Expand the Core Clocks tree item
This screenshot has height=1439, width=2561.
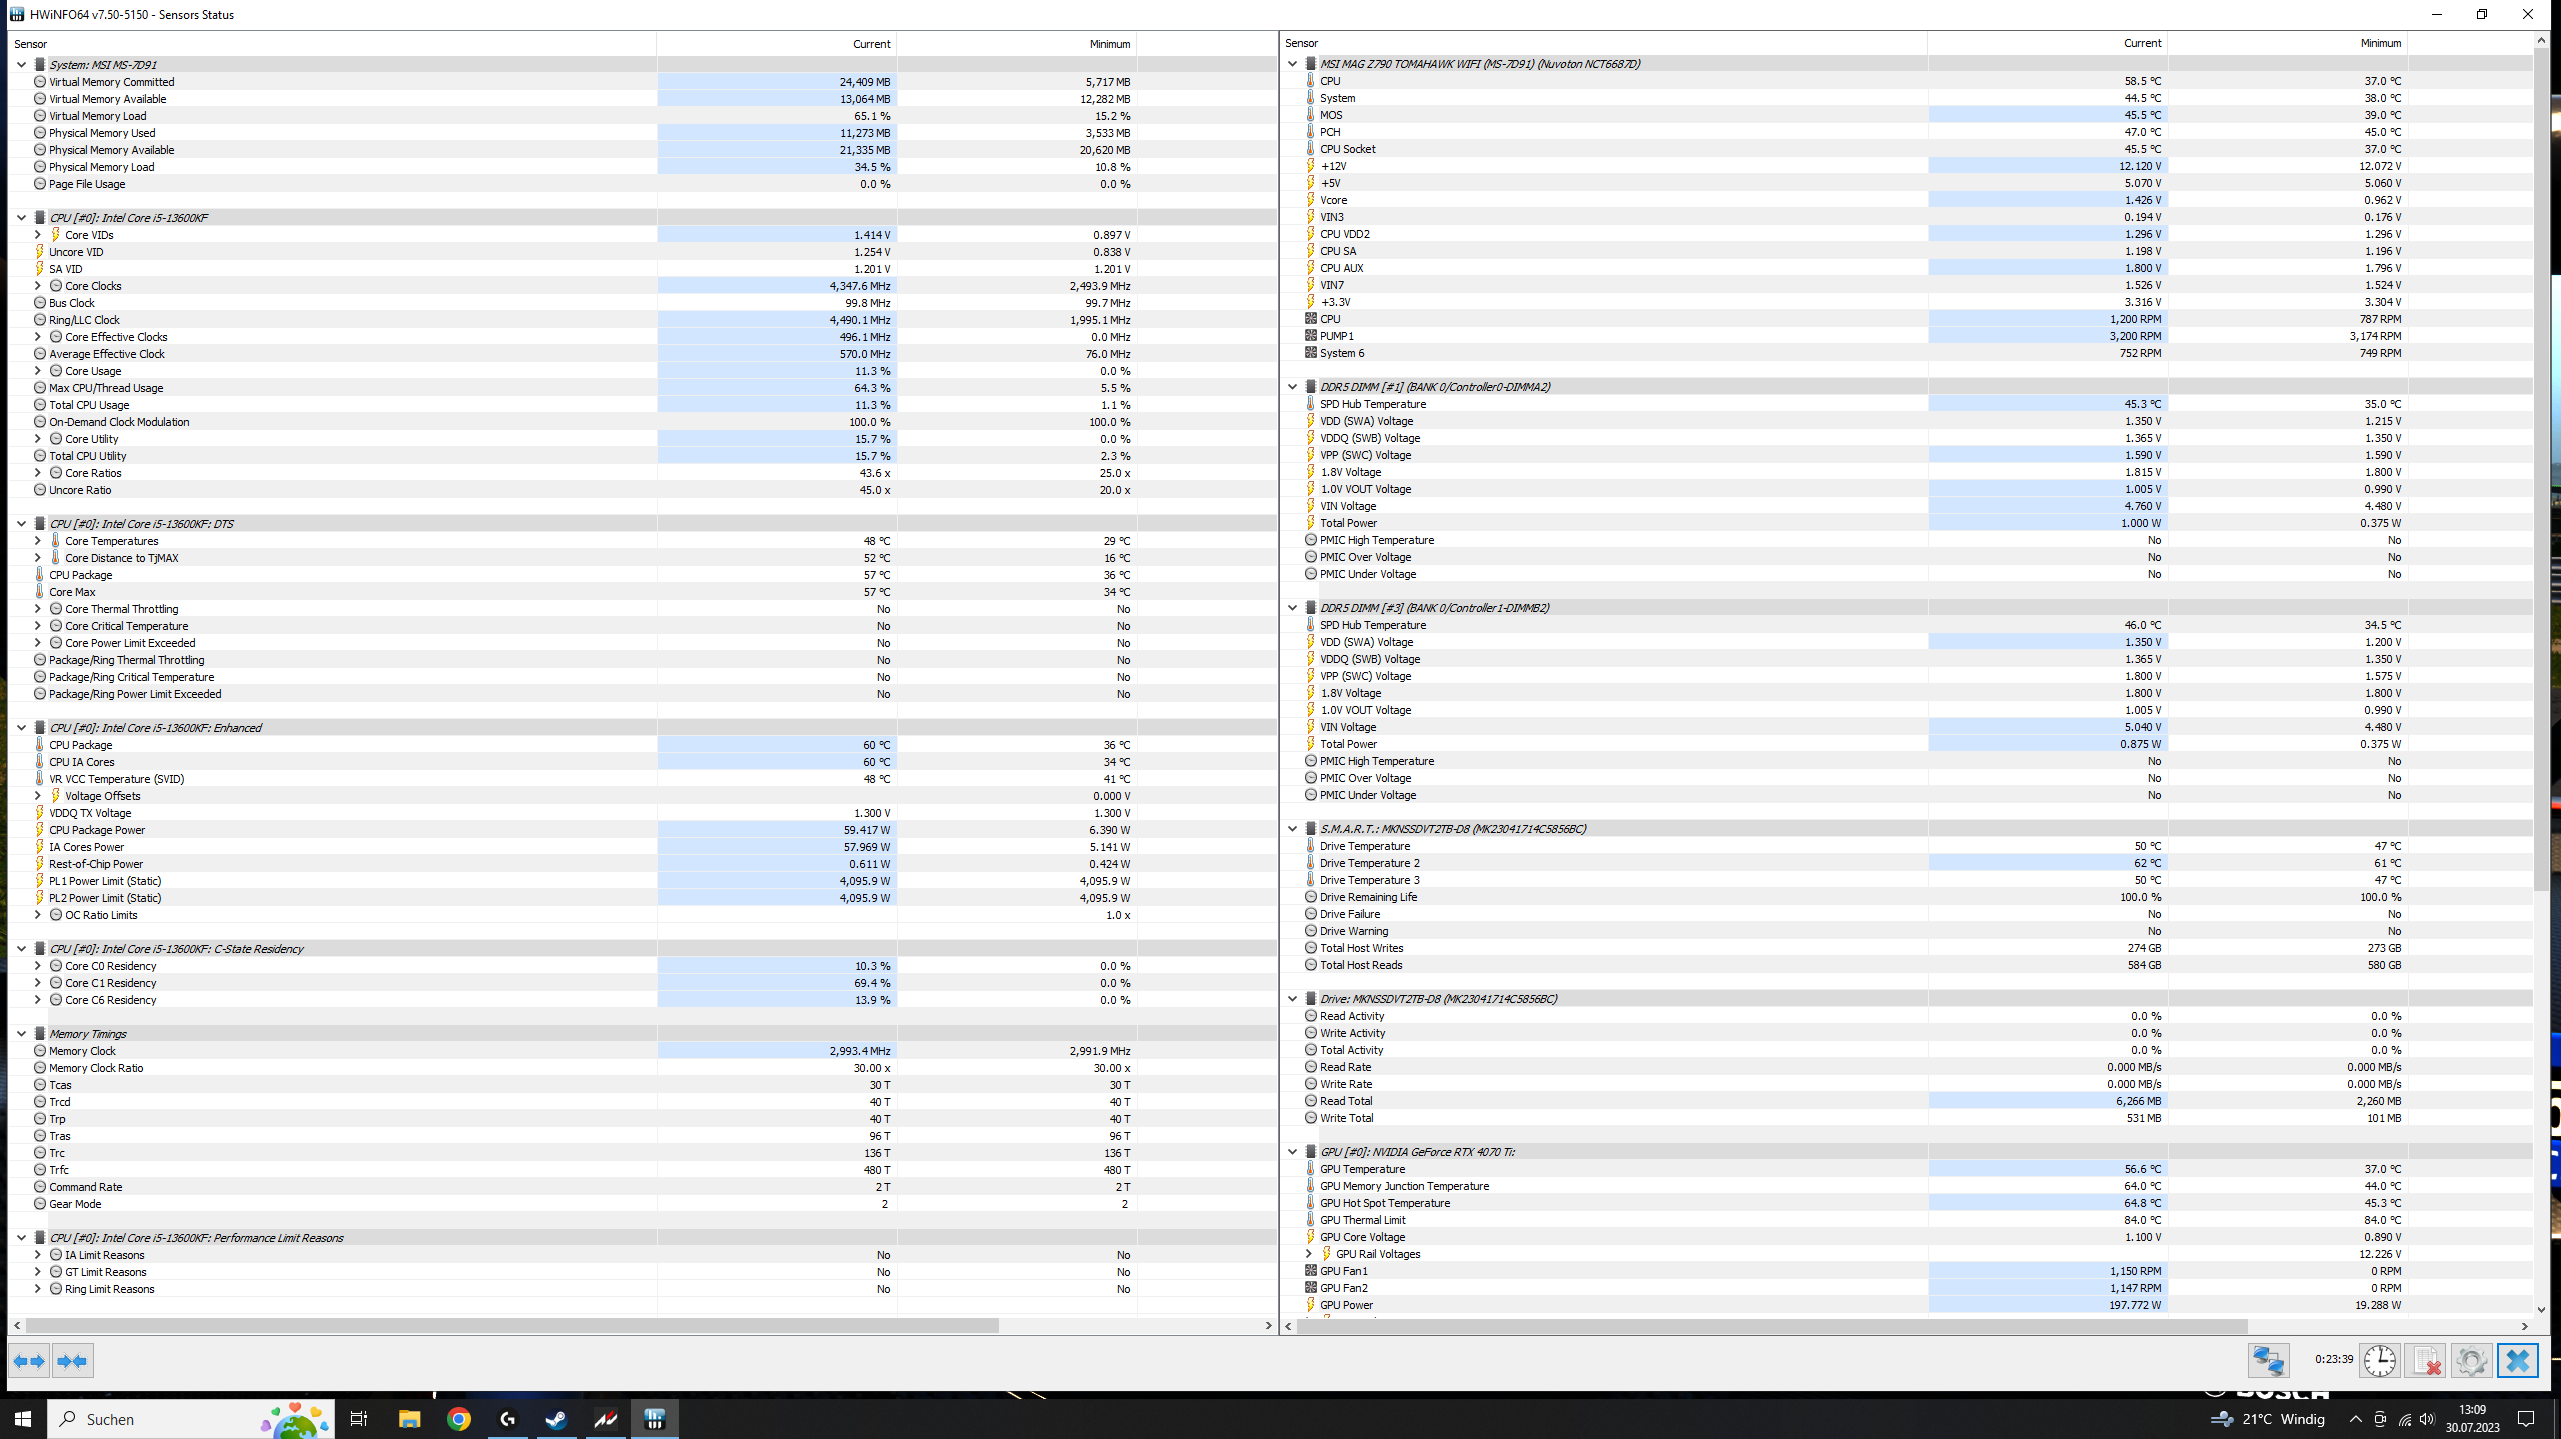(x=38, y=286)
